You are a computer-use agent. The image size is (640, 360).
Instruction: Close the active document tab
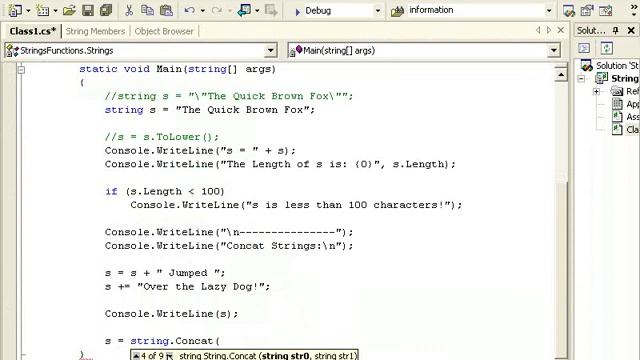[x=561, y=30]
